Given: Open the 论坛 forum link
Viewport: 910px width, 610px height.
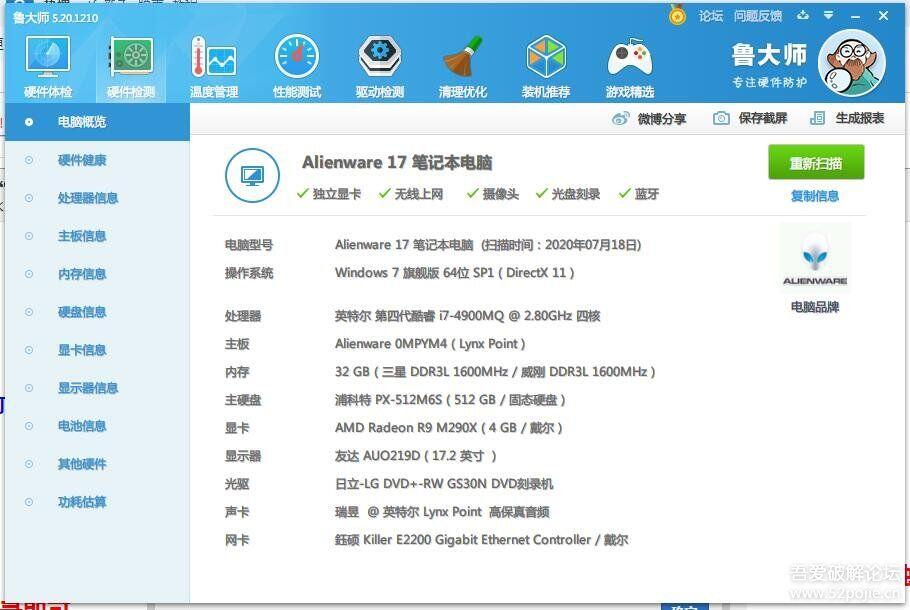Looking at the screenshot, I should [x=711, y=16].
